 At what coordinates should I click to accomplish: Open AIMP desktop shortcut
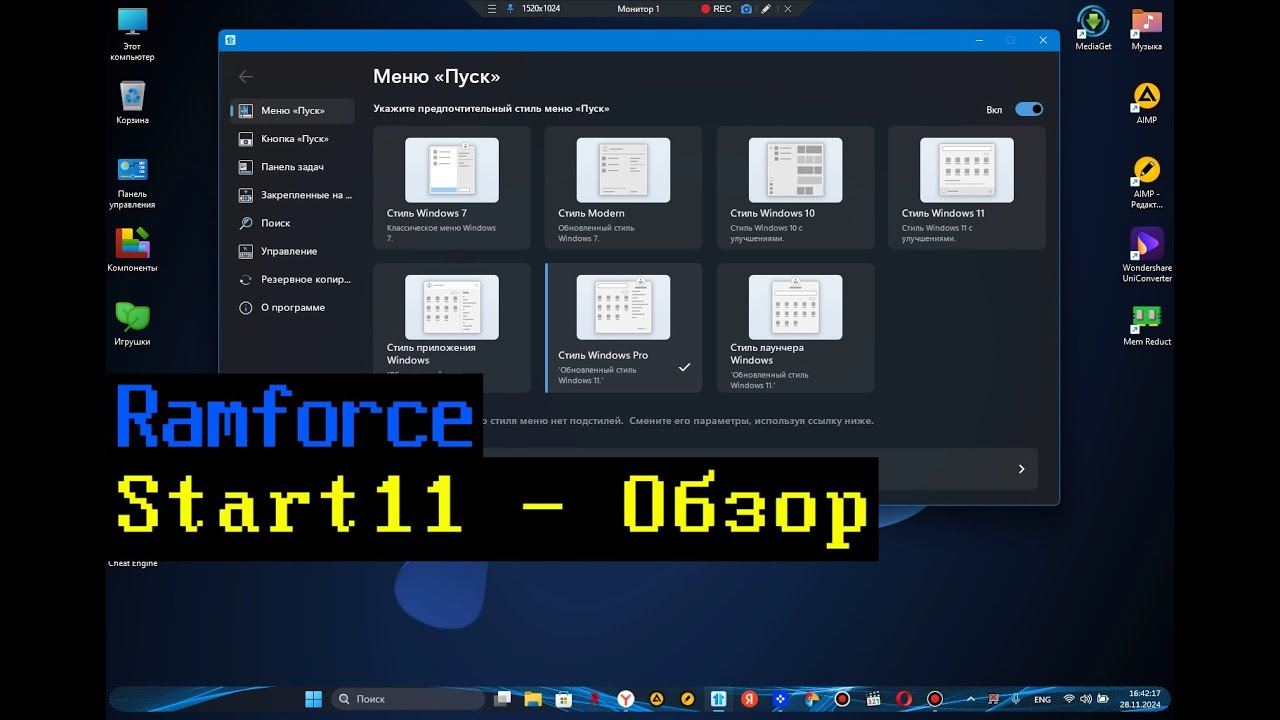(1146, 103)
